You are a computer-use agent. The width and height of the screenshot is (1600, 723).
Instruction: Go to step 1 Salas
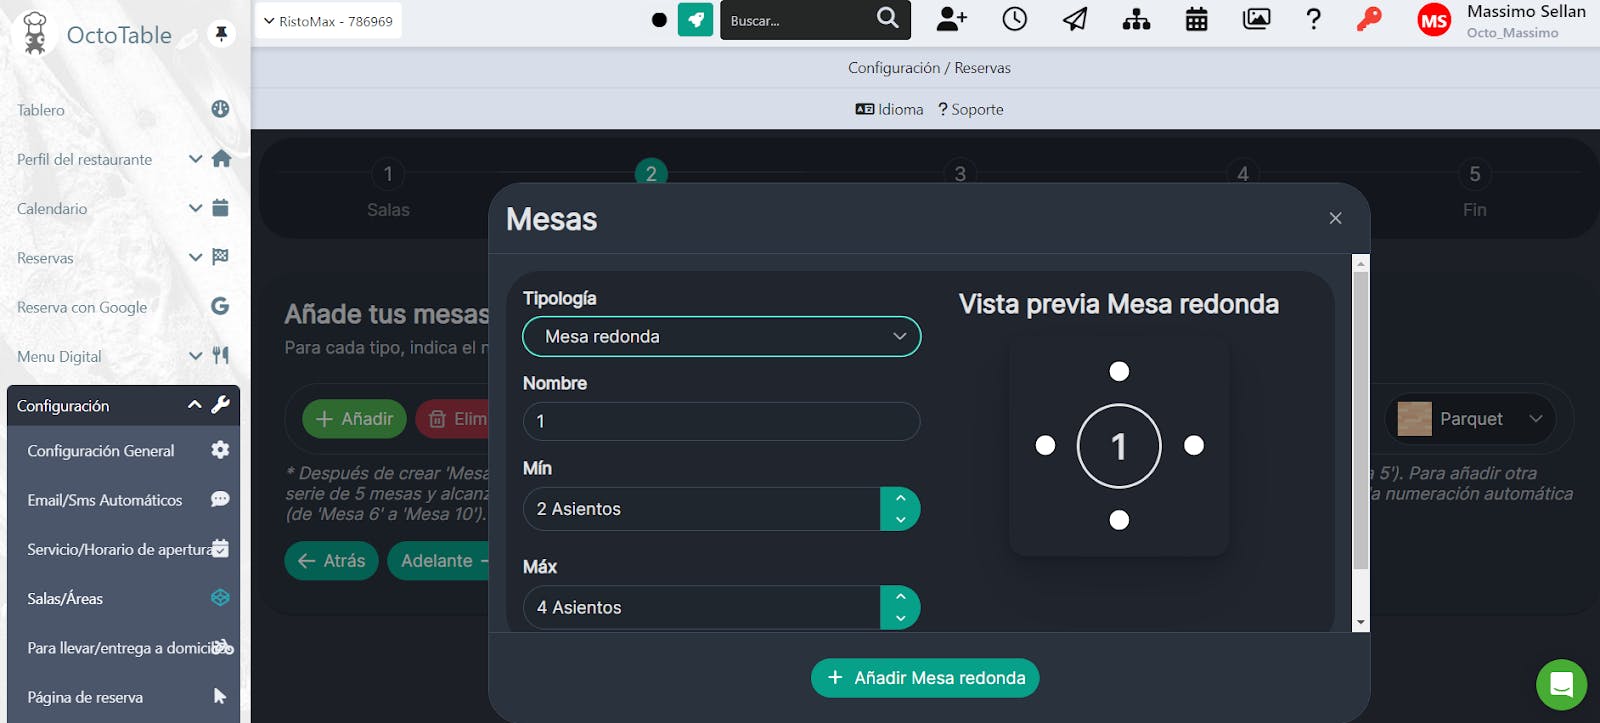point(388,189)
